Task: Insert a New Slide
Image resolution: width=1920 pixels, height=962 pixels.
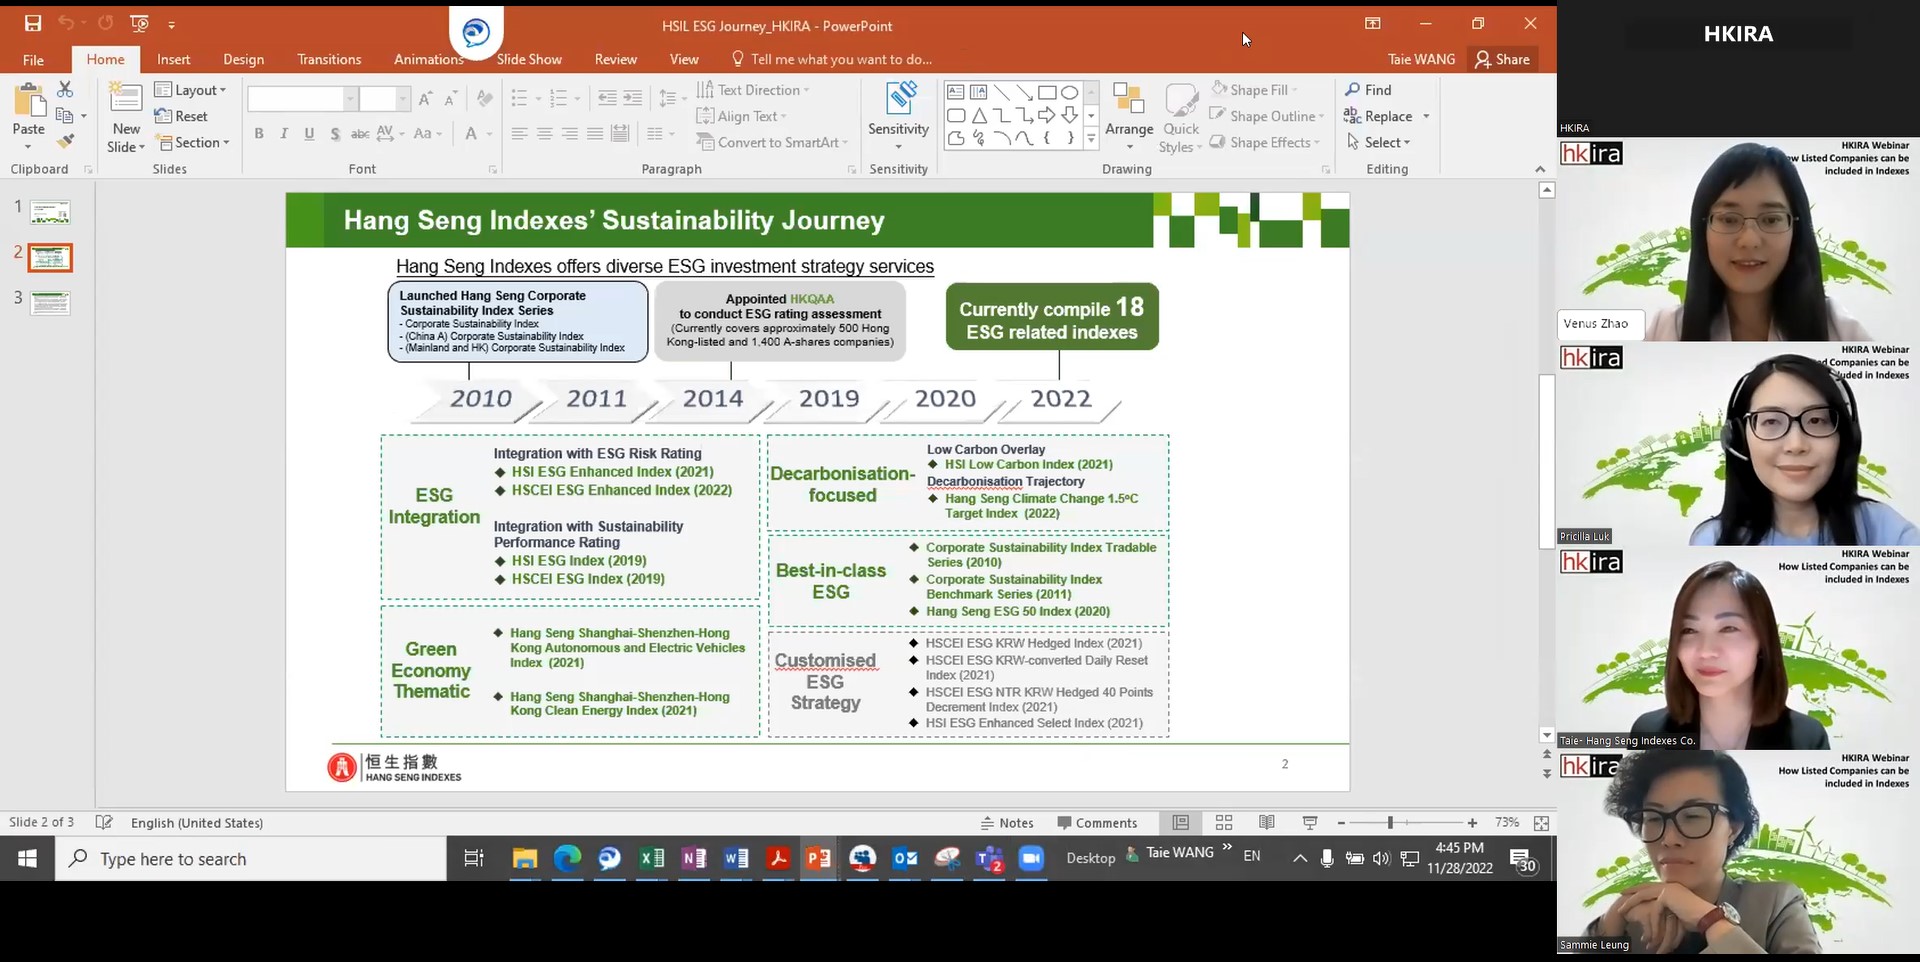Action: click(126, 118)
